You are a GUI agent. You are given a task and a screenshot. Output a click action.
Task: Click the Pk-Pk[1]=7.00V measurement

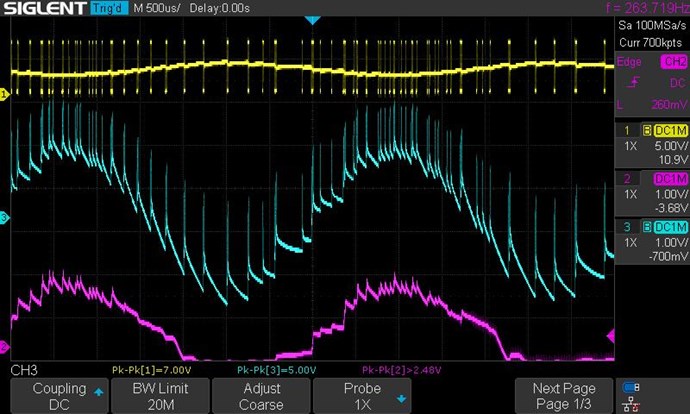coord(152,370)
